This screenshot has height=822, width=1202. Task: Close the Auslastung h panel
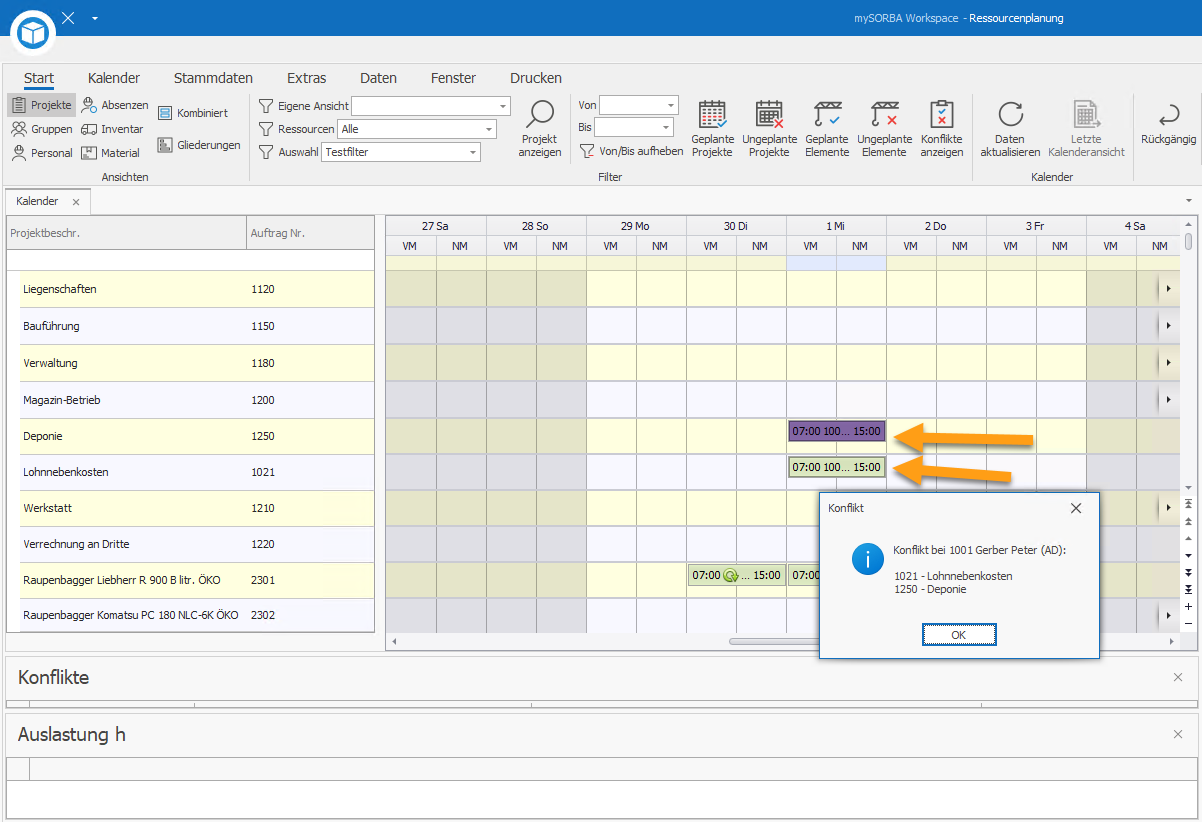coord(1177,734)
